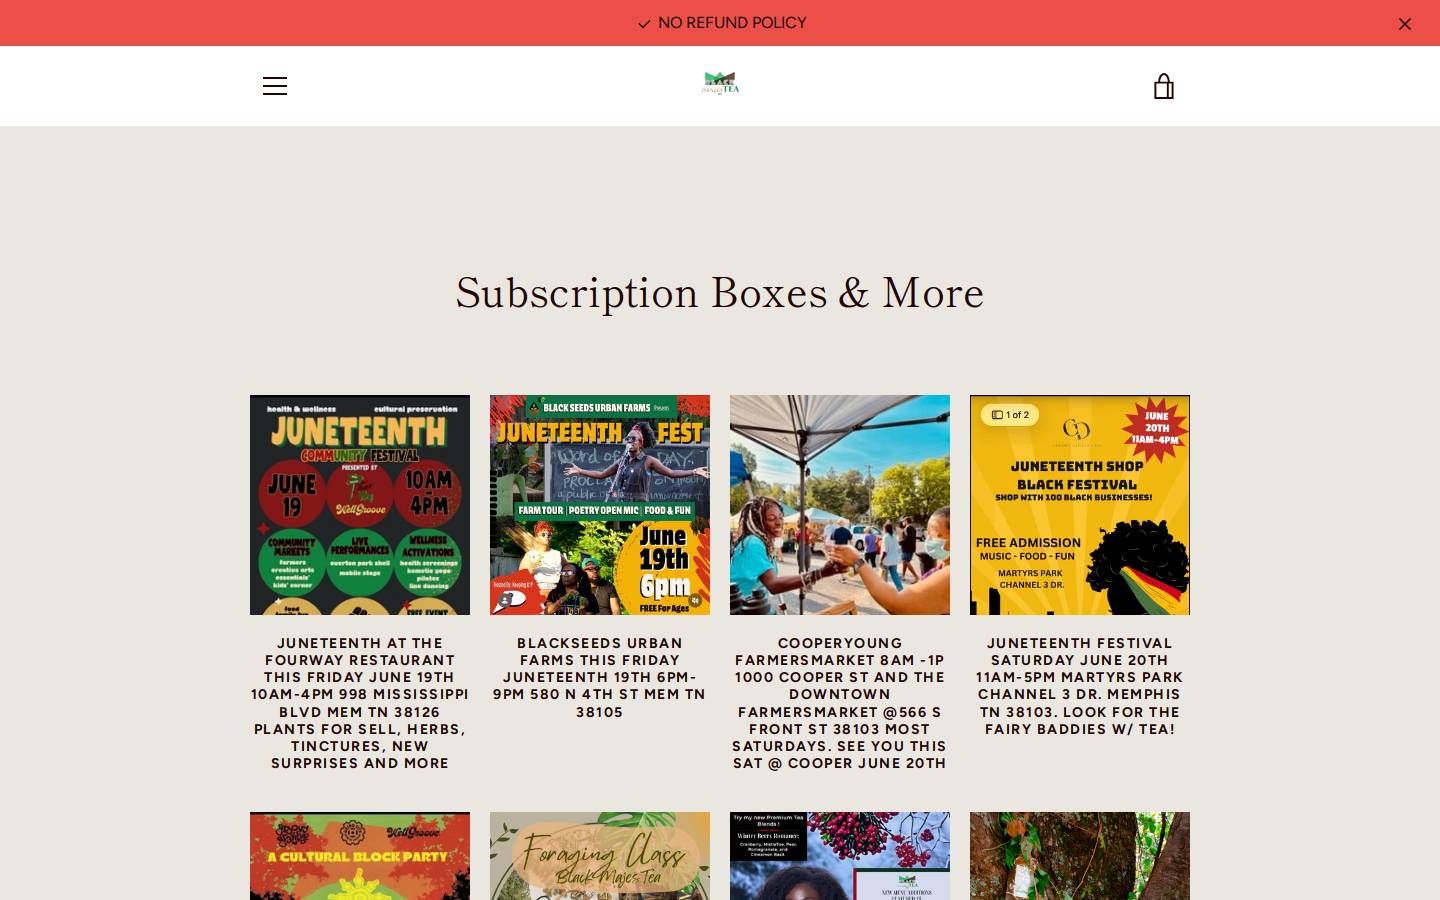Open the shopping bag cart
Image resolution: width=1440 pixels, height=900 pixels.
1163,86
